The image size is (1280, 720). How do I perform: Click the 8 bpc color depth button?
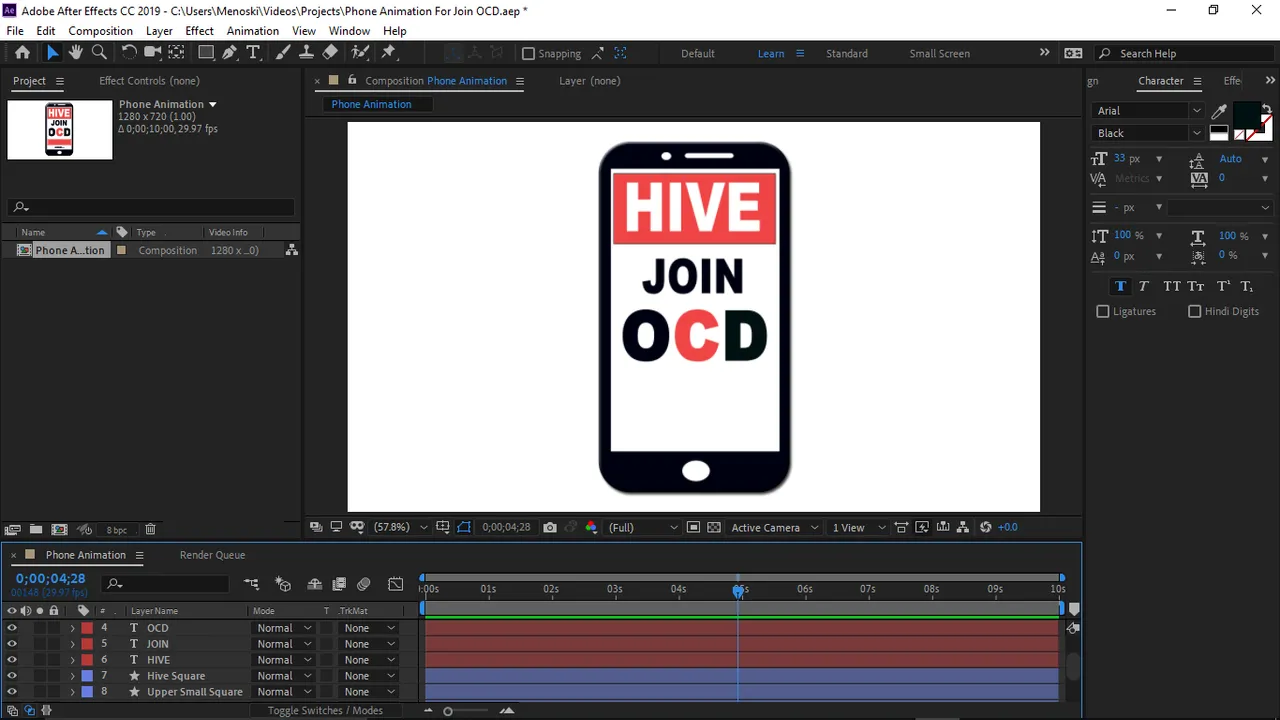[117, 530]
